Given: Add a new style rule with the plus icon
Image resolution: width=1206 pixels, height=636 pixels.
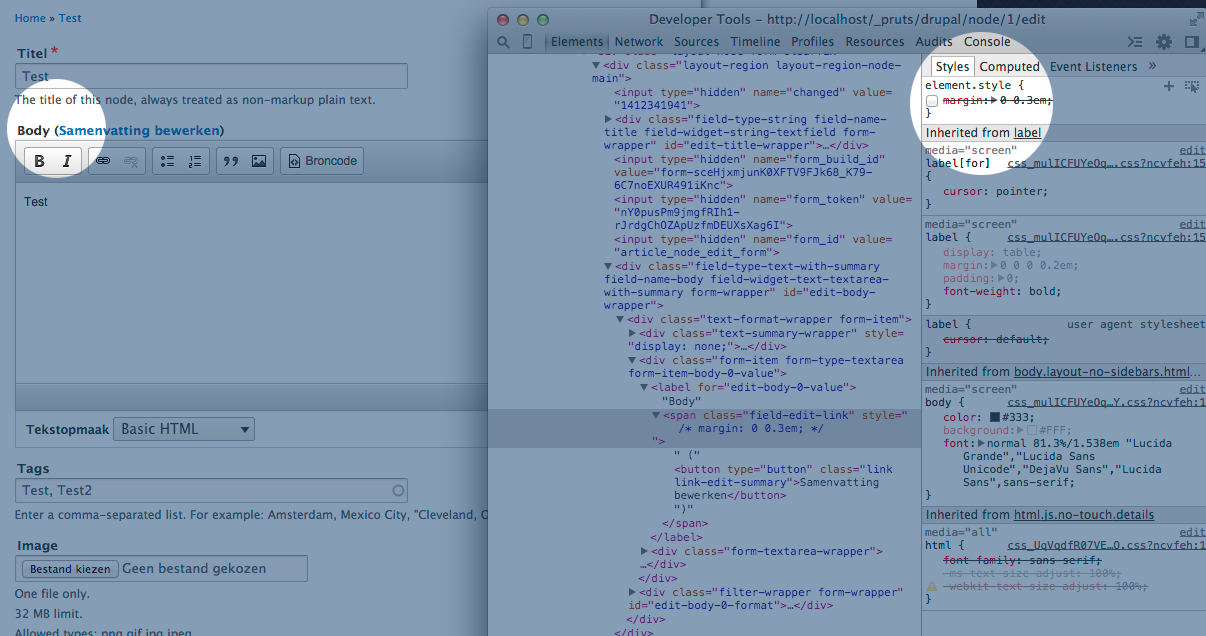Looking at the screenshot, I should point(1168,87).
